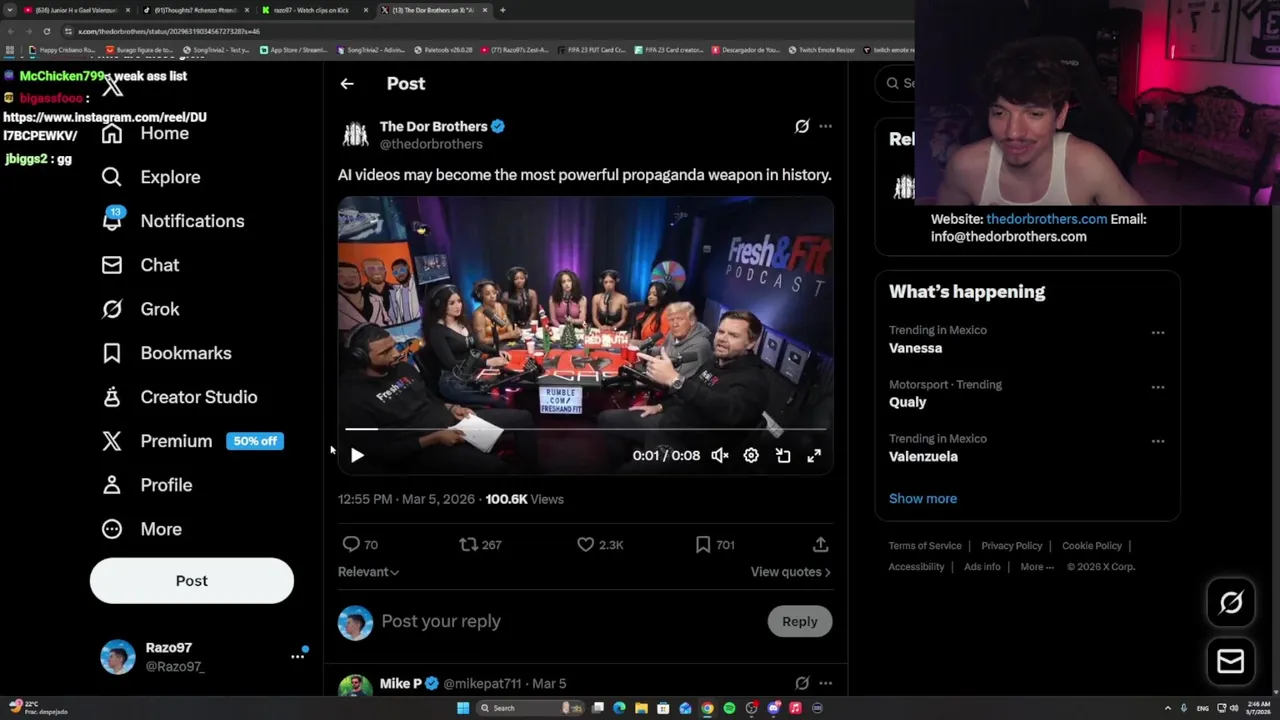Open the More menu in sidebar
The width and height of the screenshot is (1280, 720).
(x=141, y=529)
